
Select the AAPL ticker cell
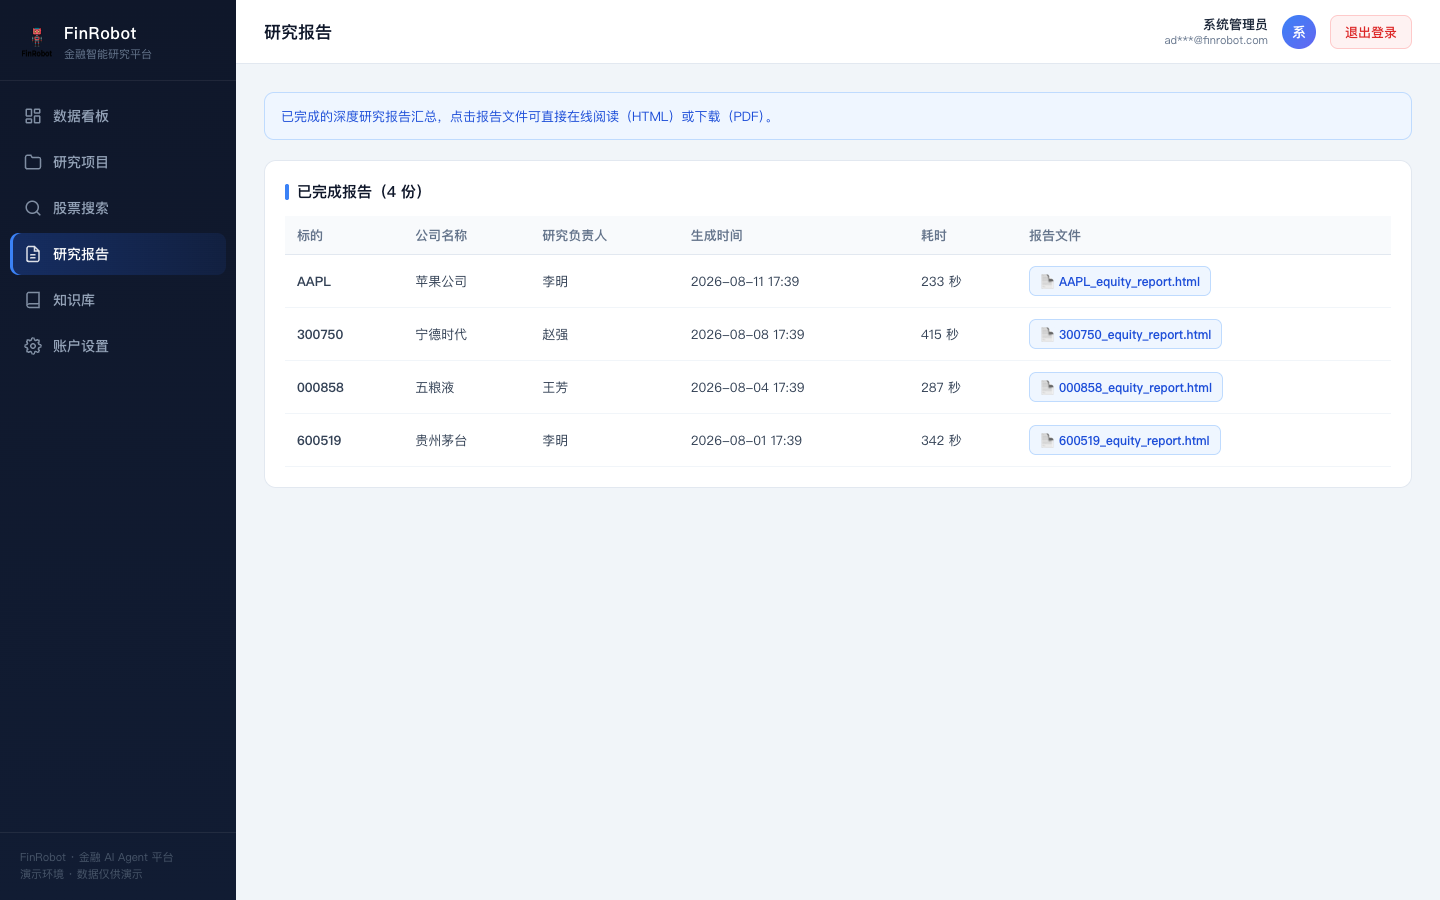[314, 281]
